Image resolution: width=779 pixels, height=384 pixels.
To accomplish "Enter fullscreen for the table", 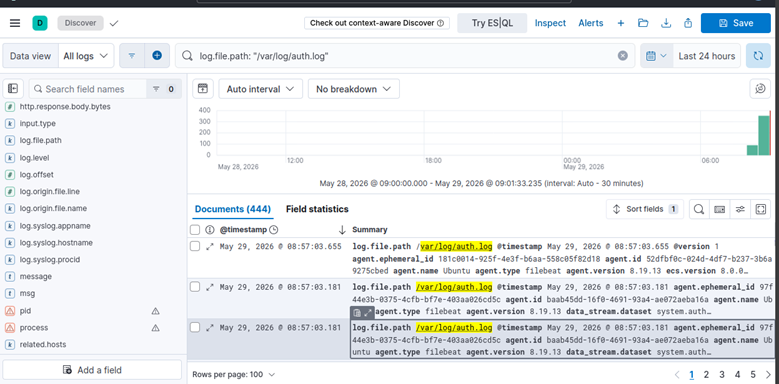I will [x=761, y=209].
